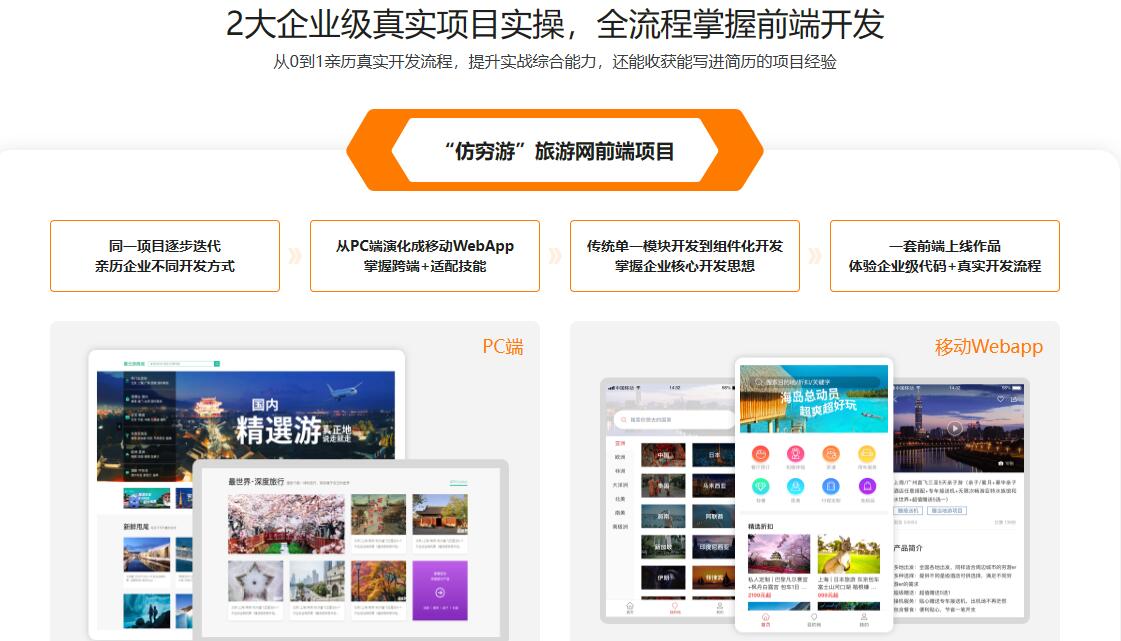1121x641 pixels.
Task: Select the '仿穷游' 旅游网前端项目 hexagon tab
Action: [x=560, y=151]
